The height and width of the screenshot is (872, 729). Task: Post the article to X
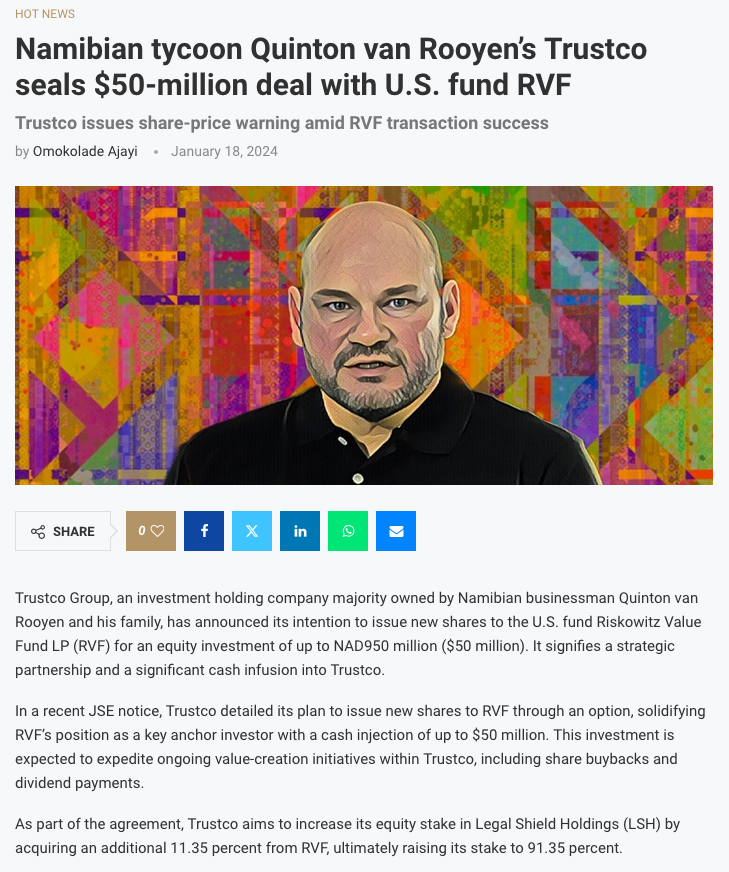tap(252, 531)
